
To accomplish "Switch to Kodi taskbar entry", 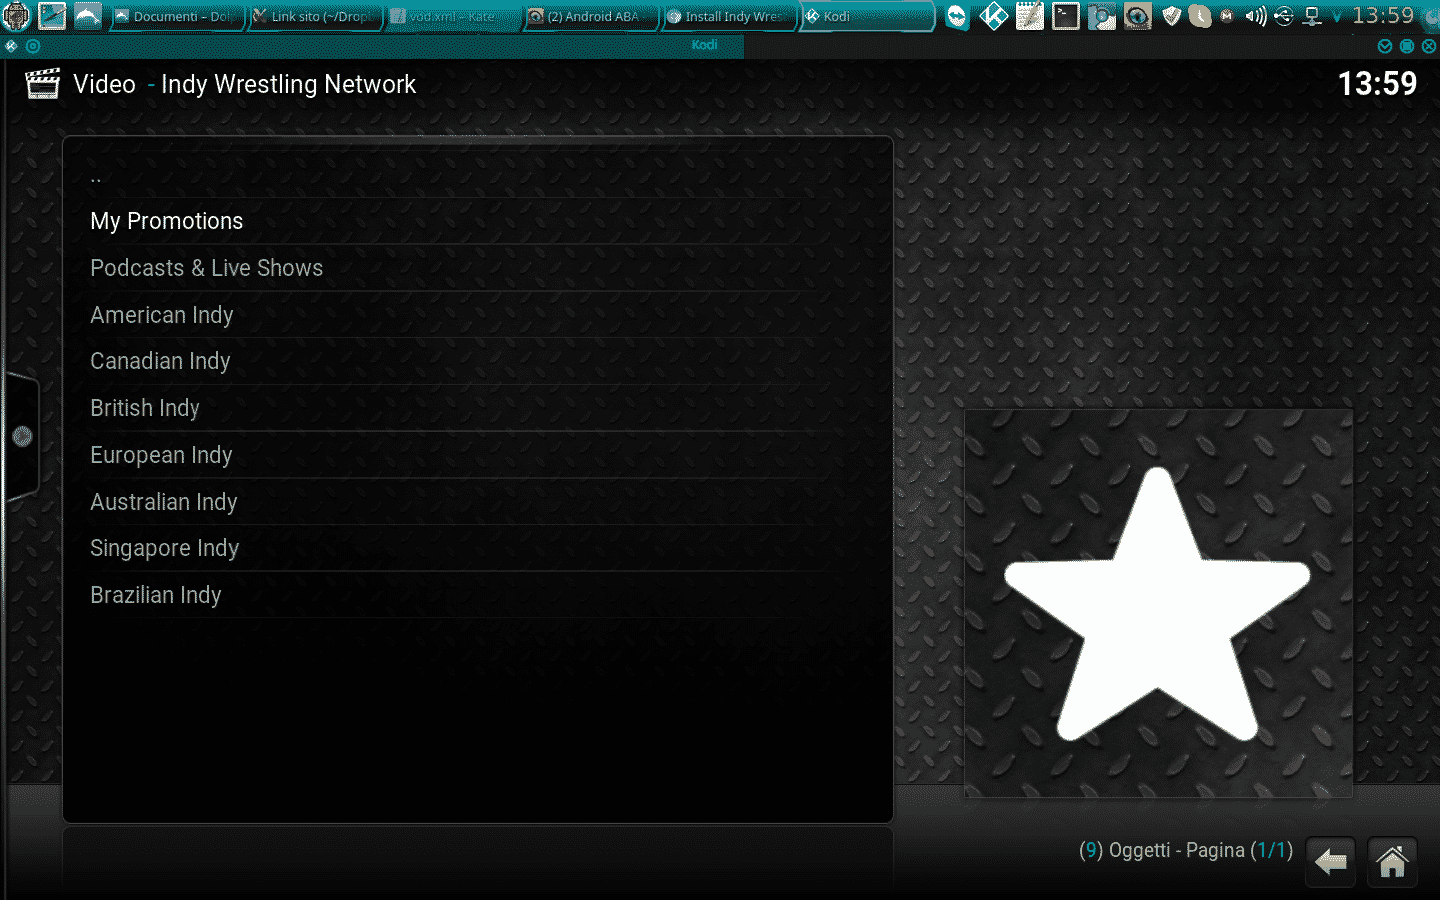I will point(867,16).
